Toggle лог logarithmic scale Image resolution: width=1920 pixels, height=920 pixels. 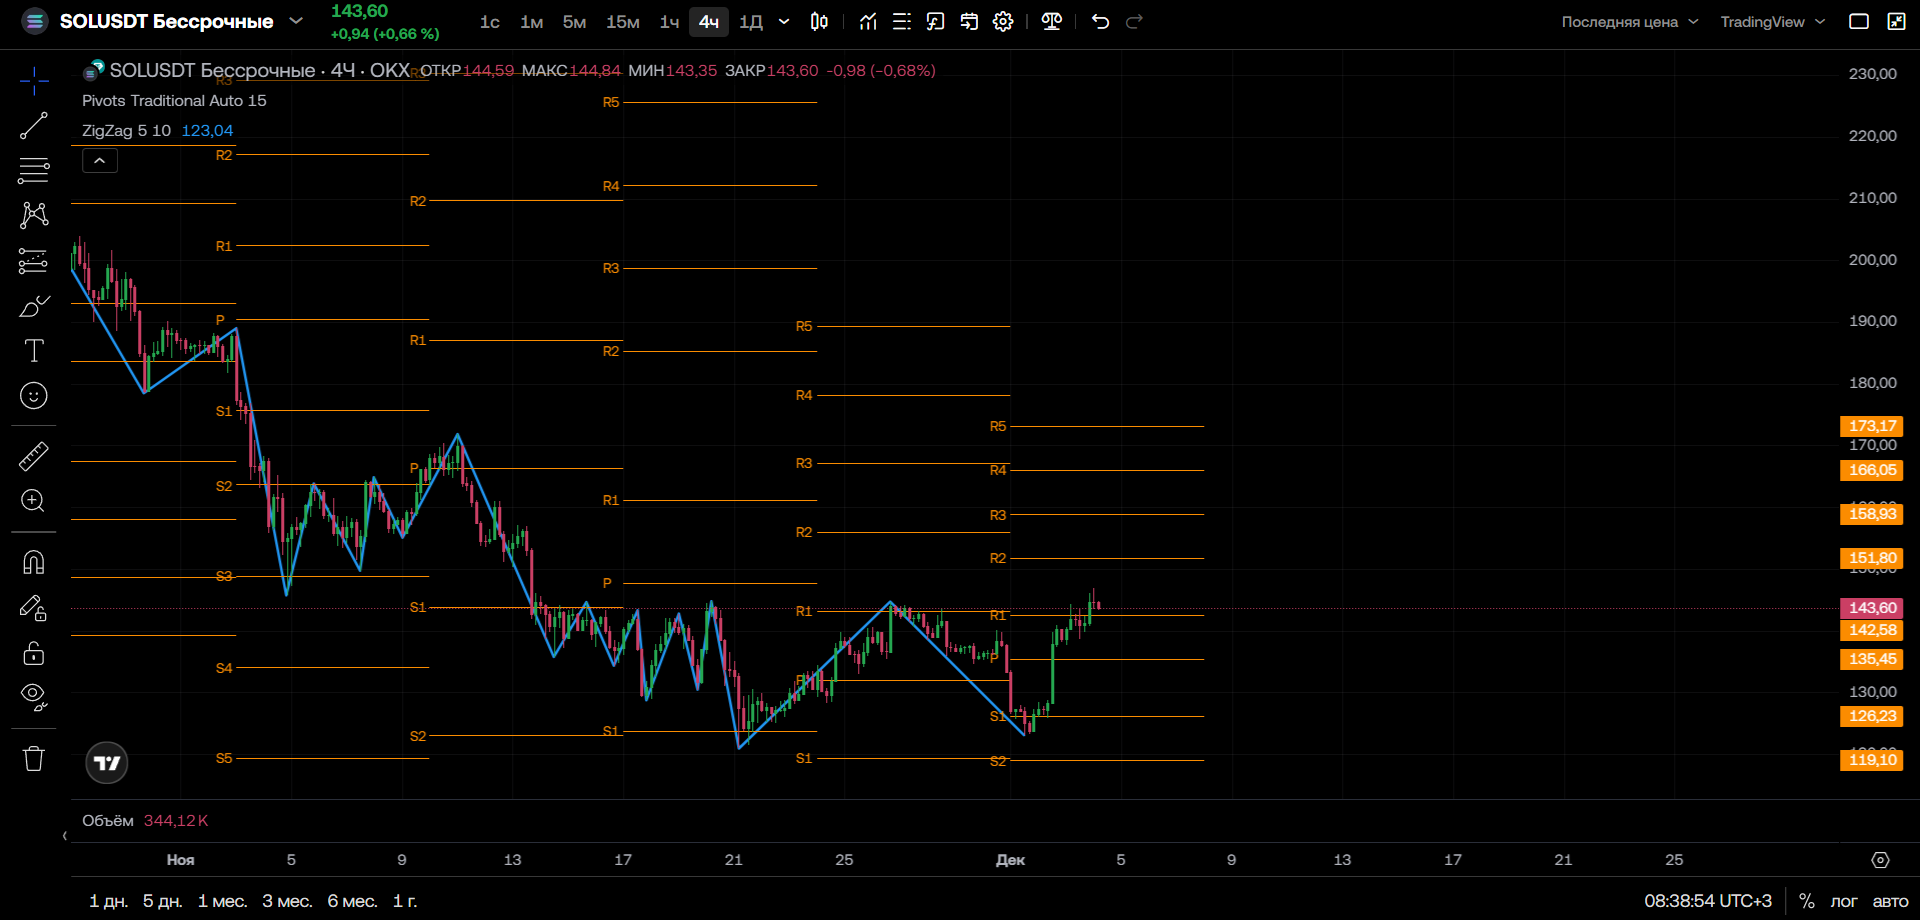pos(1844,901)
